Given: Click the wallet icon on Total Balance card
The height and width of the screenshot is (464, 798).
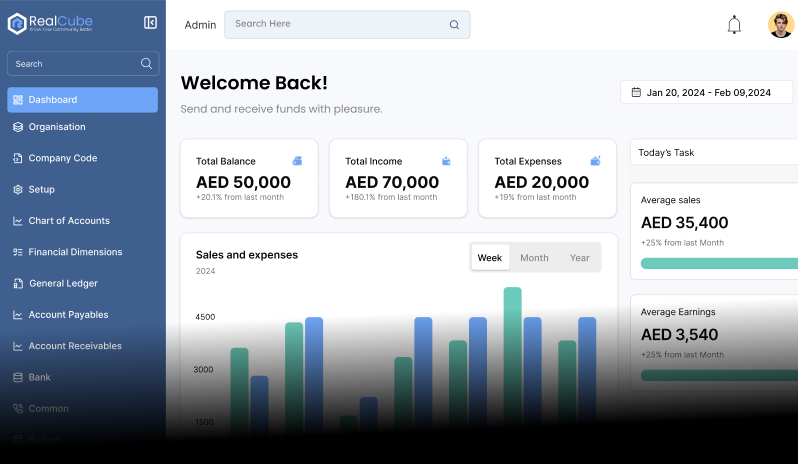Looking at the screenshot, I should click(297, 161).
